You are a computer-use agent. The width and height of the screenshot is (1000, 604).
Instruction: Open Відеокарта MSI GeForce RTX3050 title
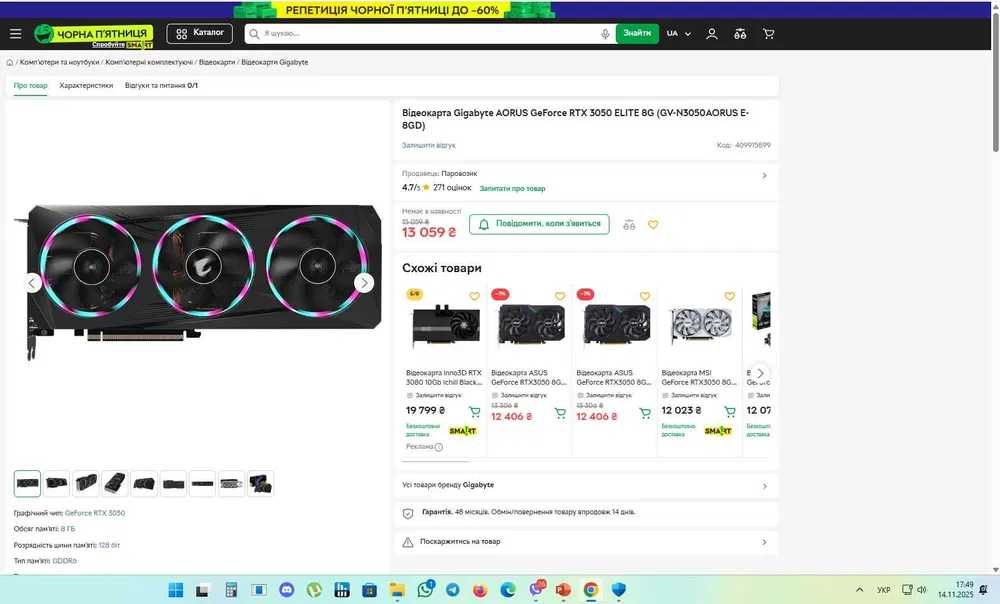699,378
